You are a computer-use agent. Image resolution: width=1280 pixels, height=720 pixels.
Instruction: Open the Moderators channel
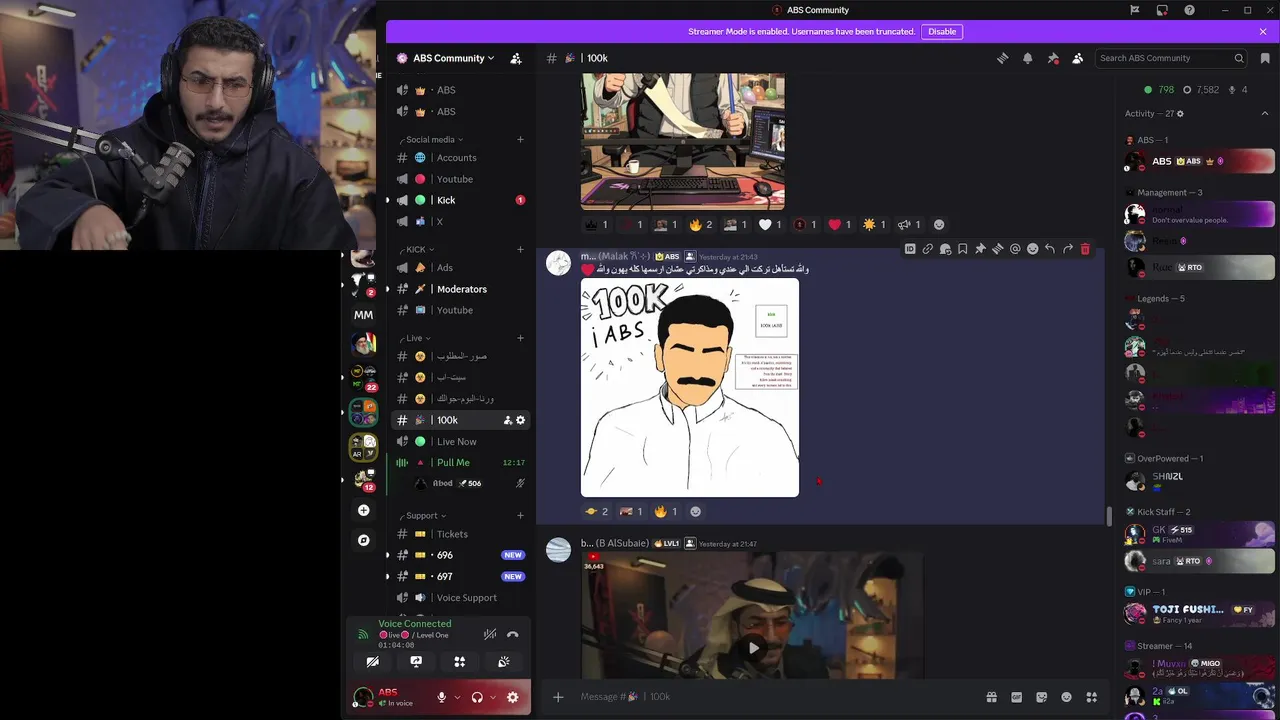click(461, 289)
